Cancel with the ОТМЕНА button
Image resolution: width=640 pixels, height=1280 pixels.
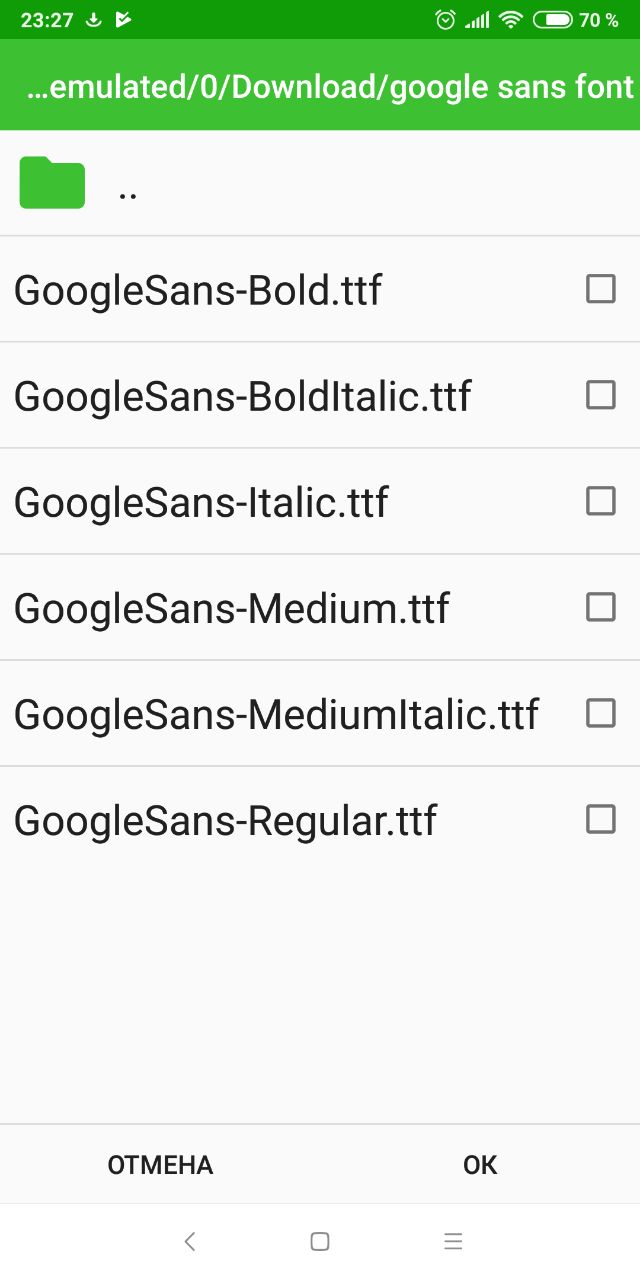click(x=160, y=1165)
